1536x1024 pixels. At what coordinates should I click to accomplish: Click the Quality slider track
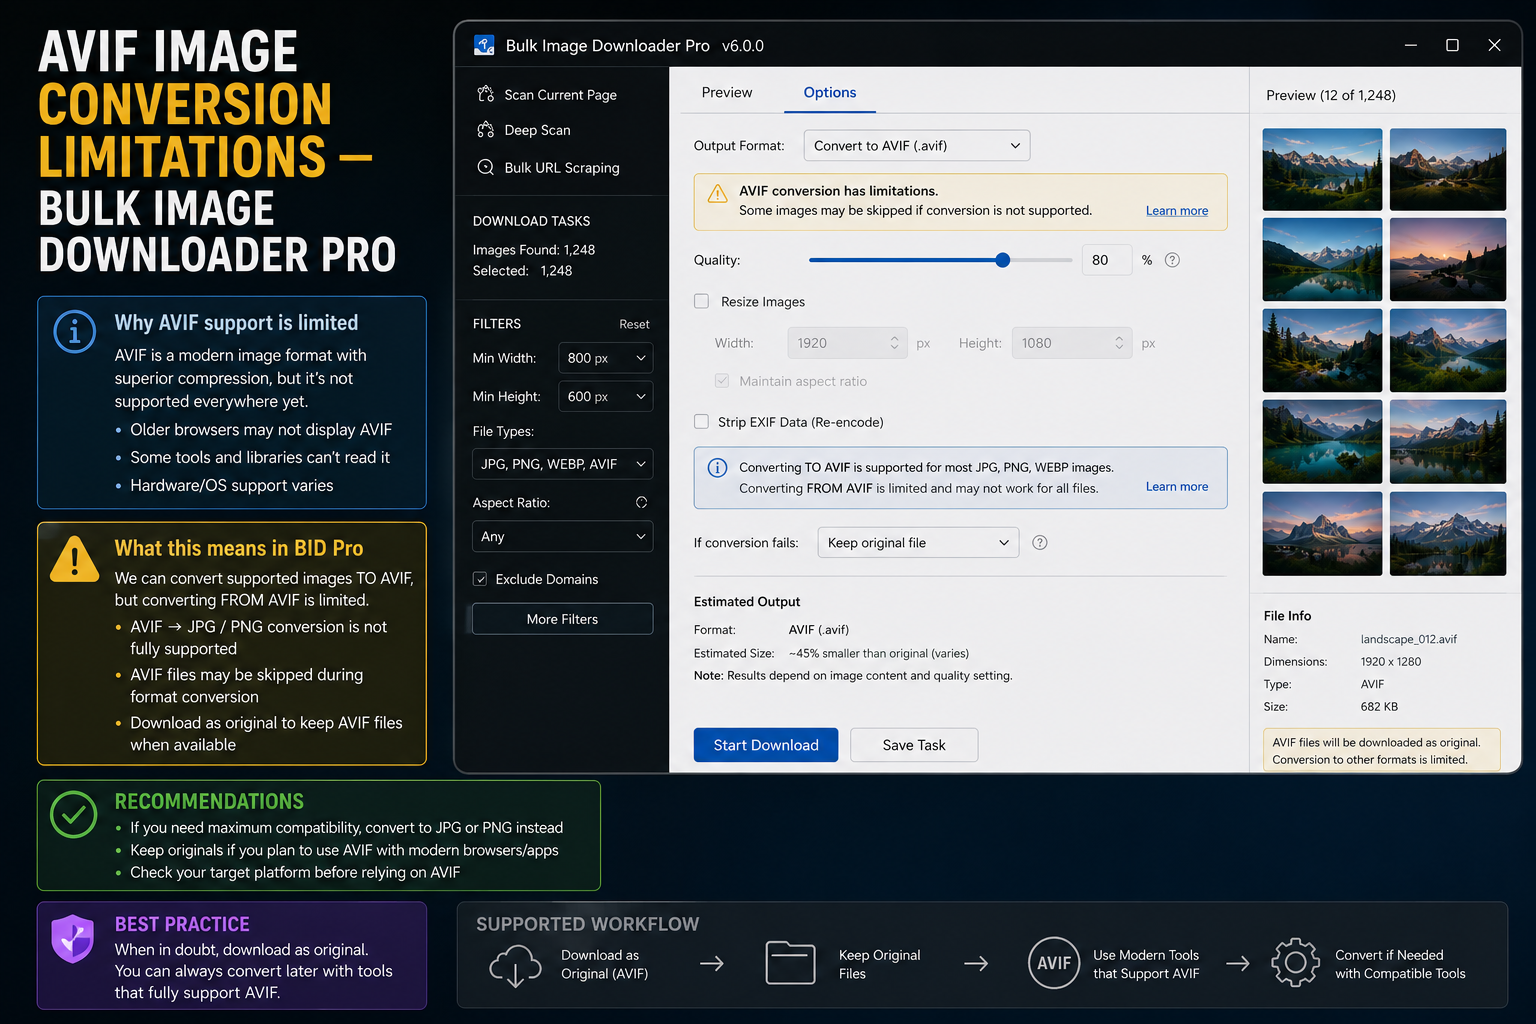[x=941, y=260]
